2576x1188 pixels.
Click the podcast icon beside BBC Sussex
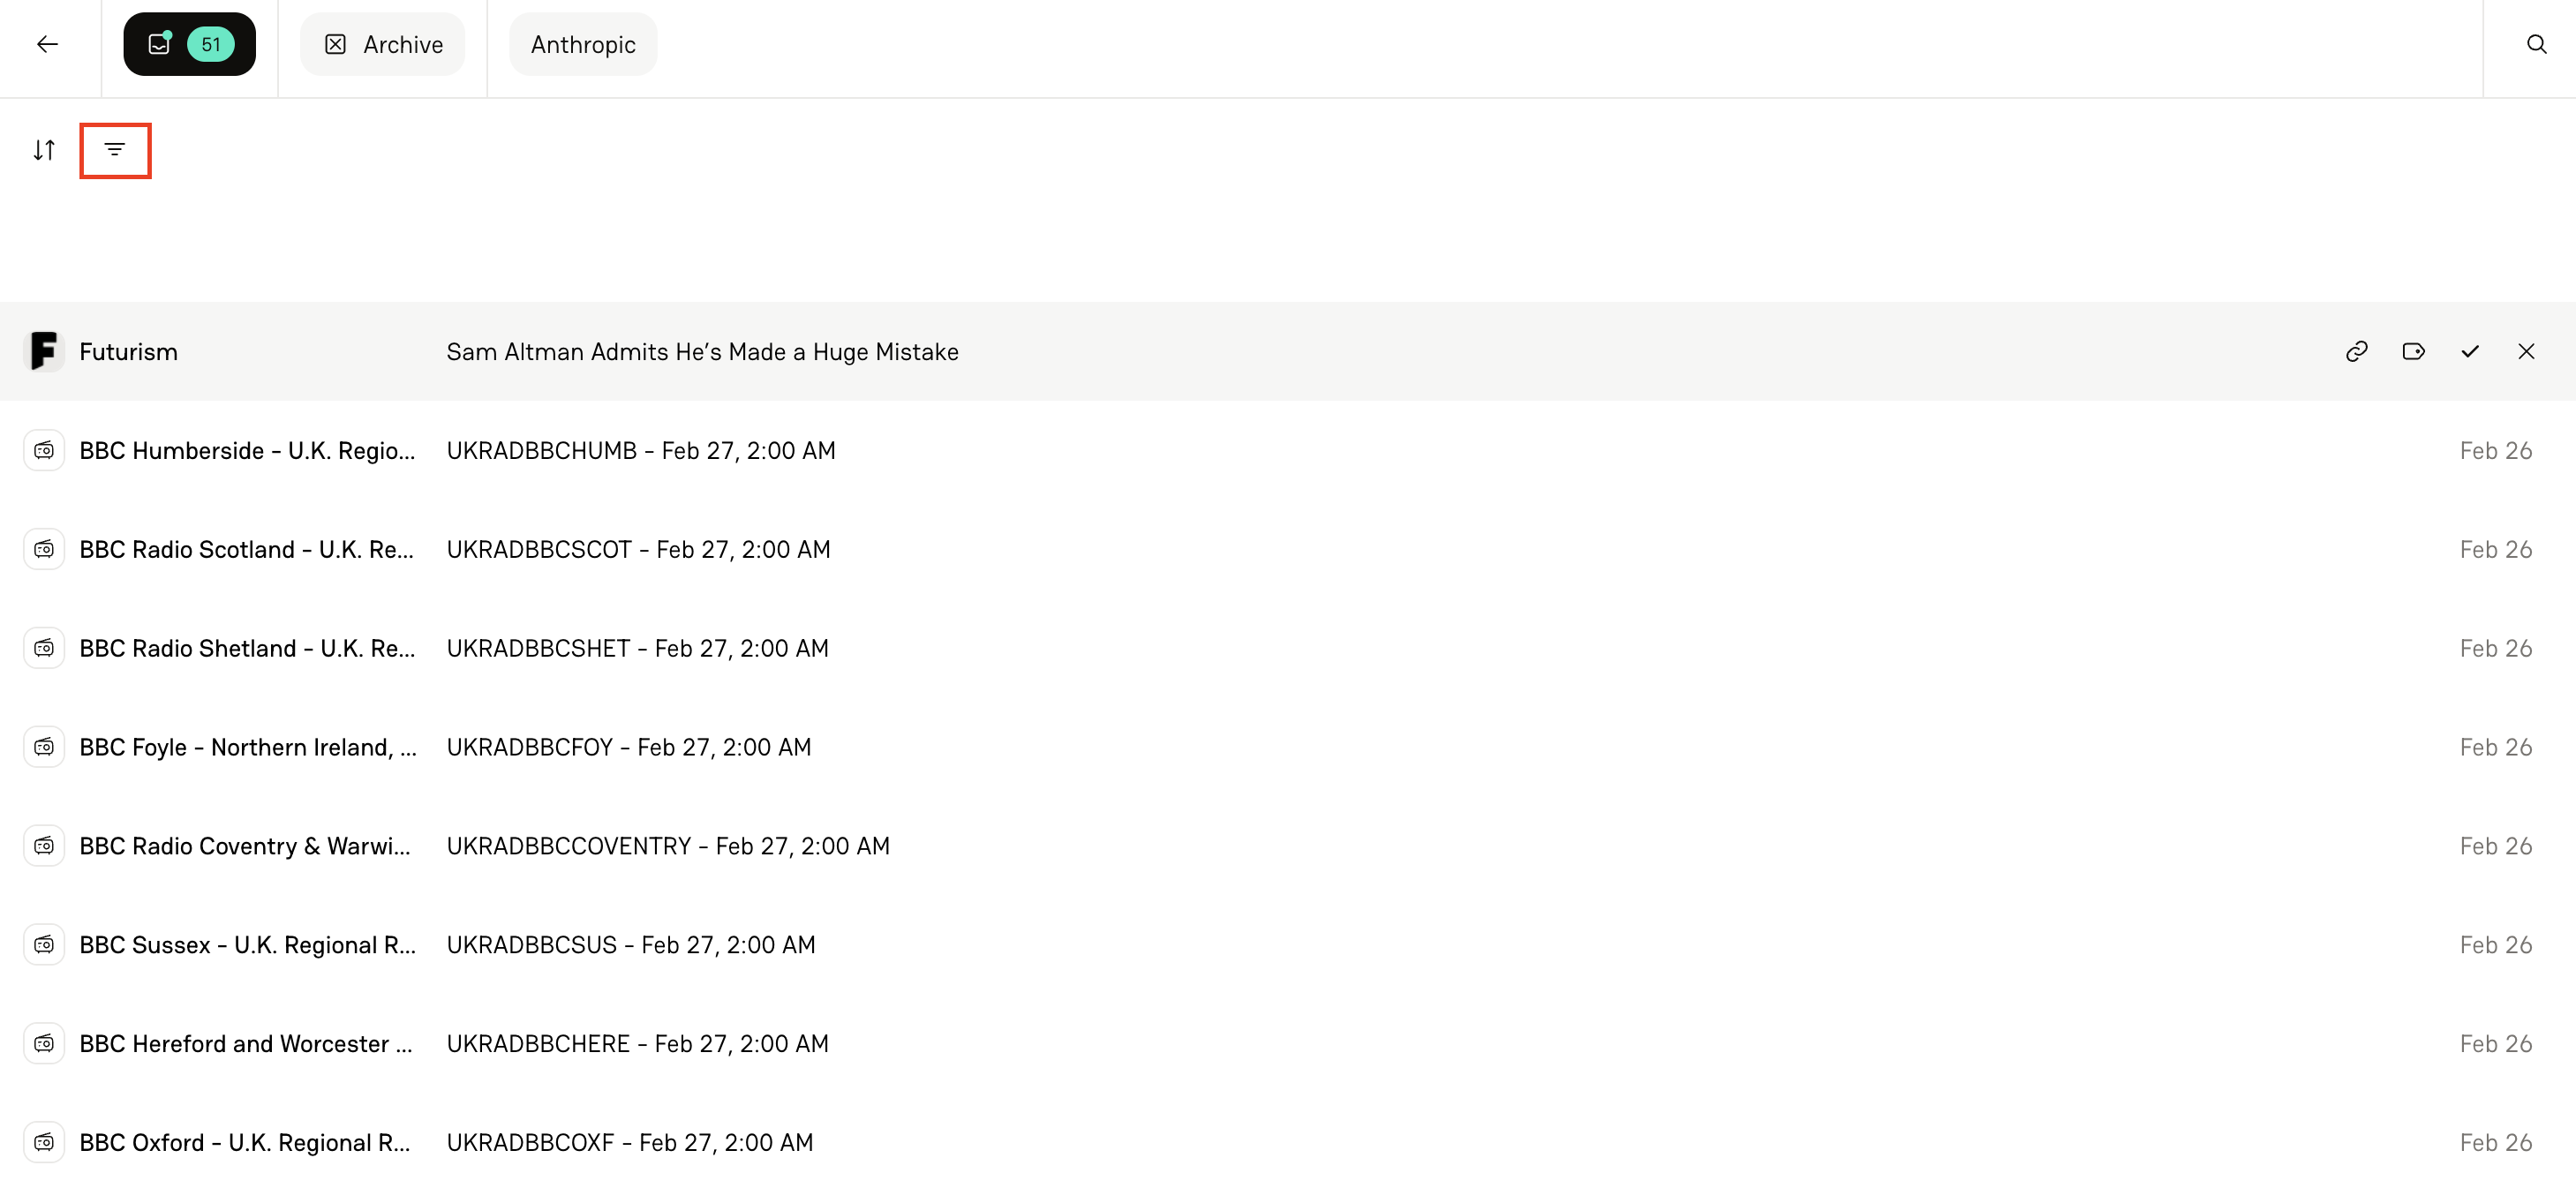tap(44, 943)
